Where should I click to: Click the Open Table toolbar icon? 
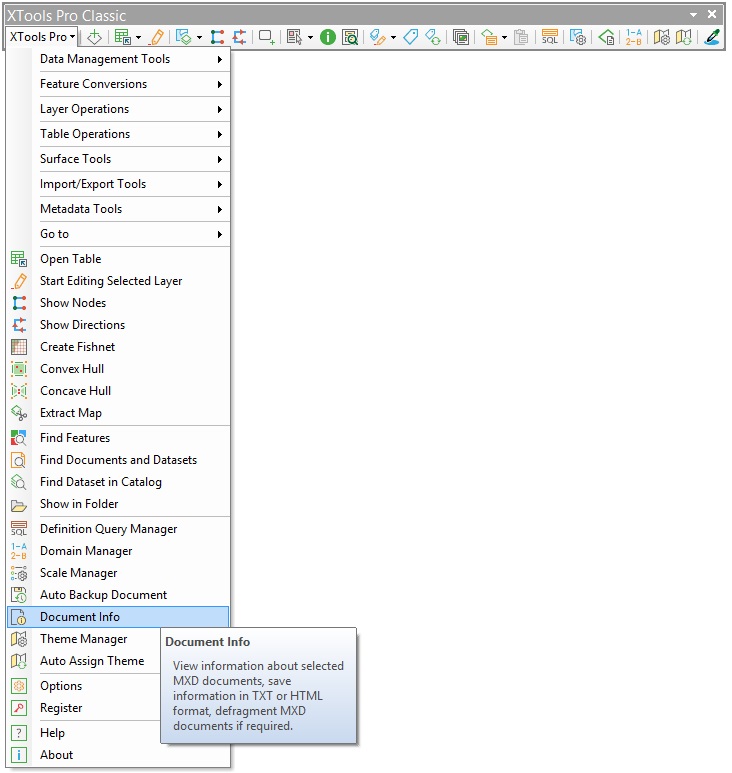click(122, 37)
